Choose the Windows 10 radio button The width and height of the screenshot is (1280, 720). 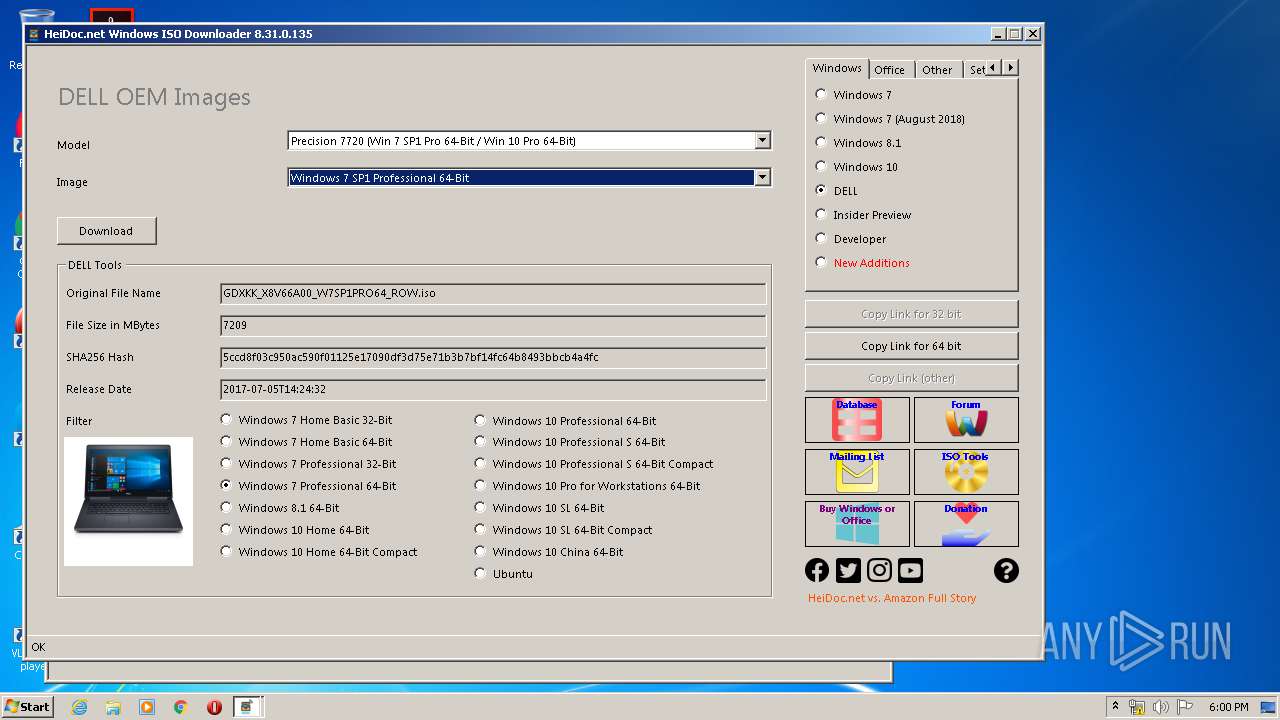(x=821, y=166)
